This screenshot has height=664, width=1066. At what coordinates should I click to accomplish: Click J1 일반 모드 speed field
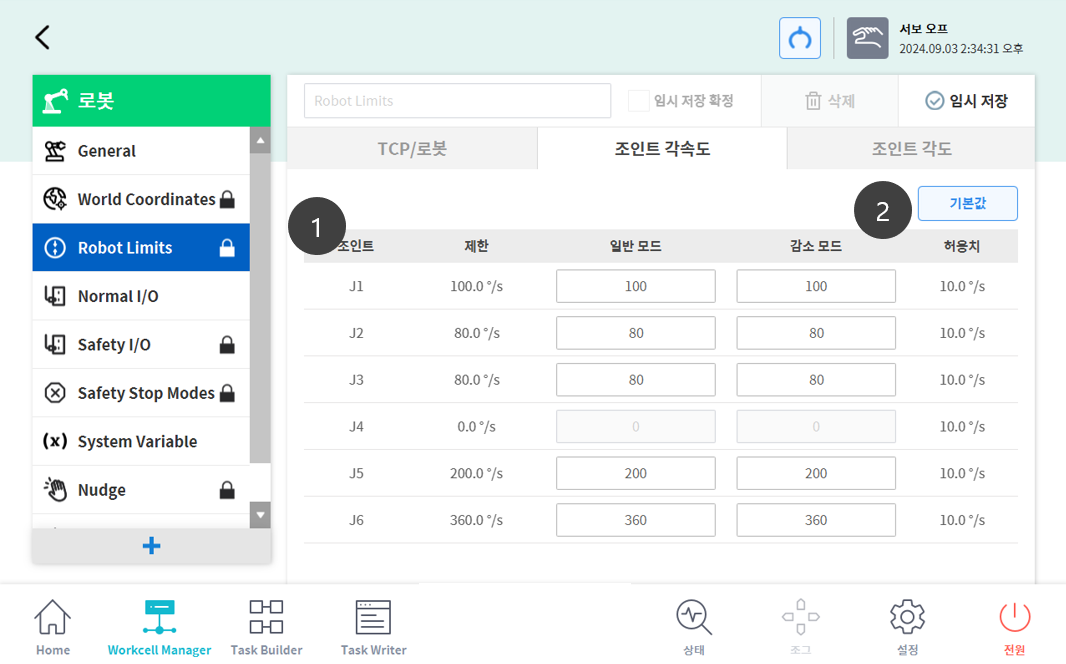coord(635,286)
